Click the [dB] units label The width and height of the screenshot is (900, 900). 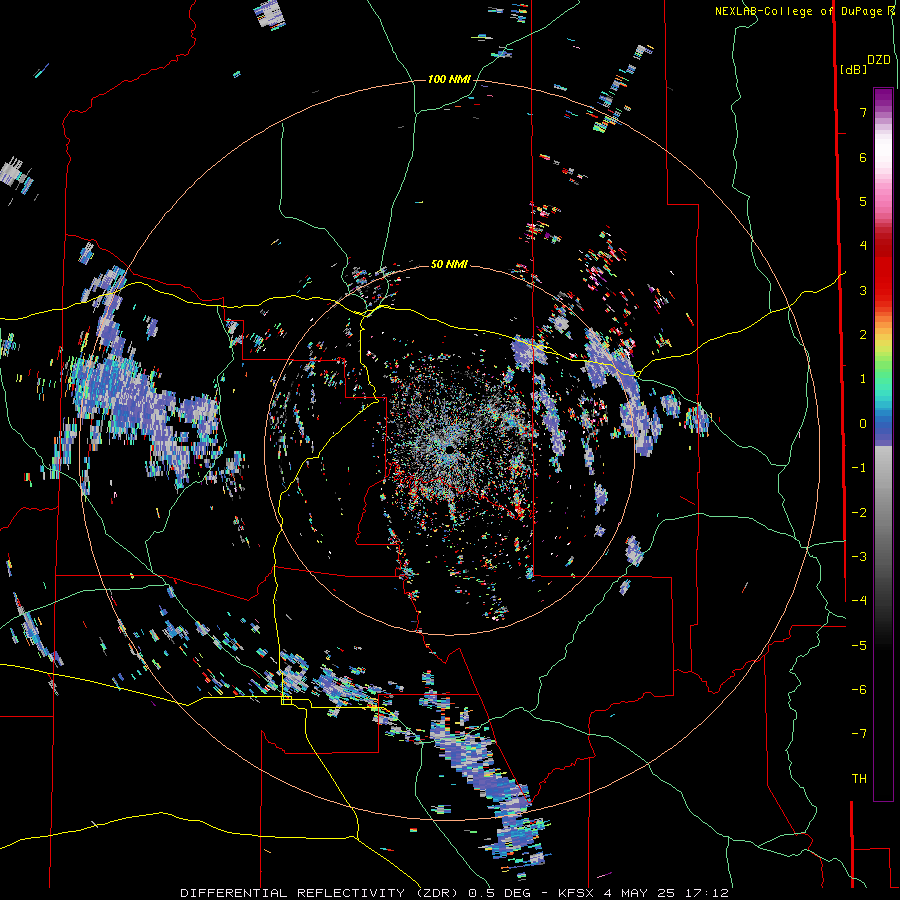(x=854, y=69)
